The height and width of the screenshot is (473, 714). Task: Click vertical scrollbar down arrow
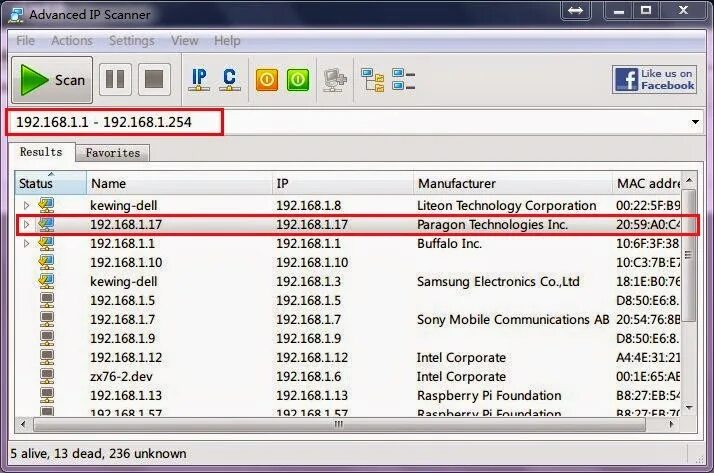click(x=689, y=407)
